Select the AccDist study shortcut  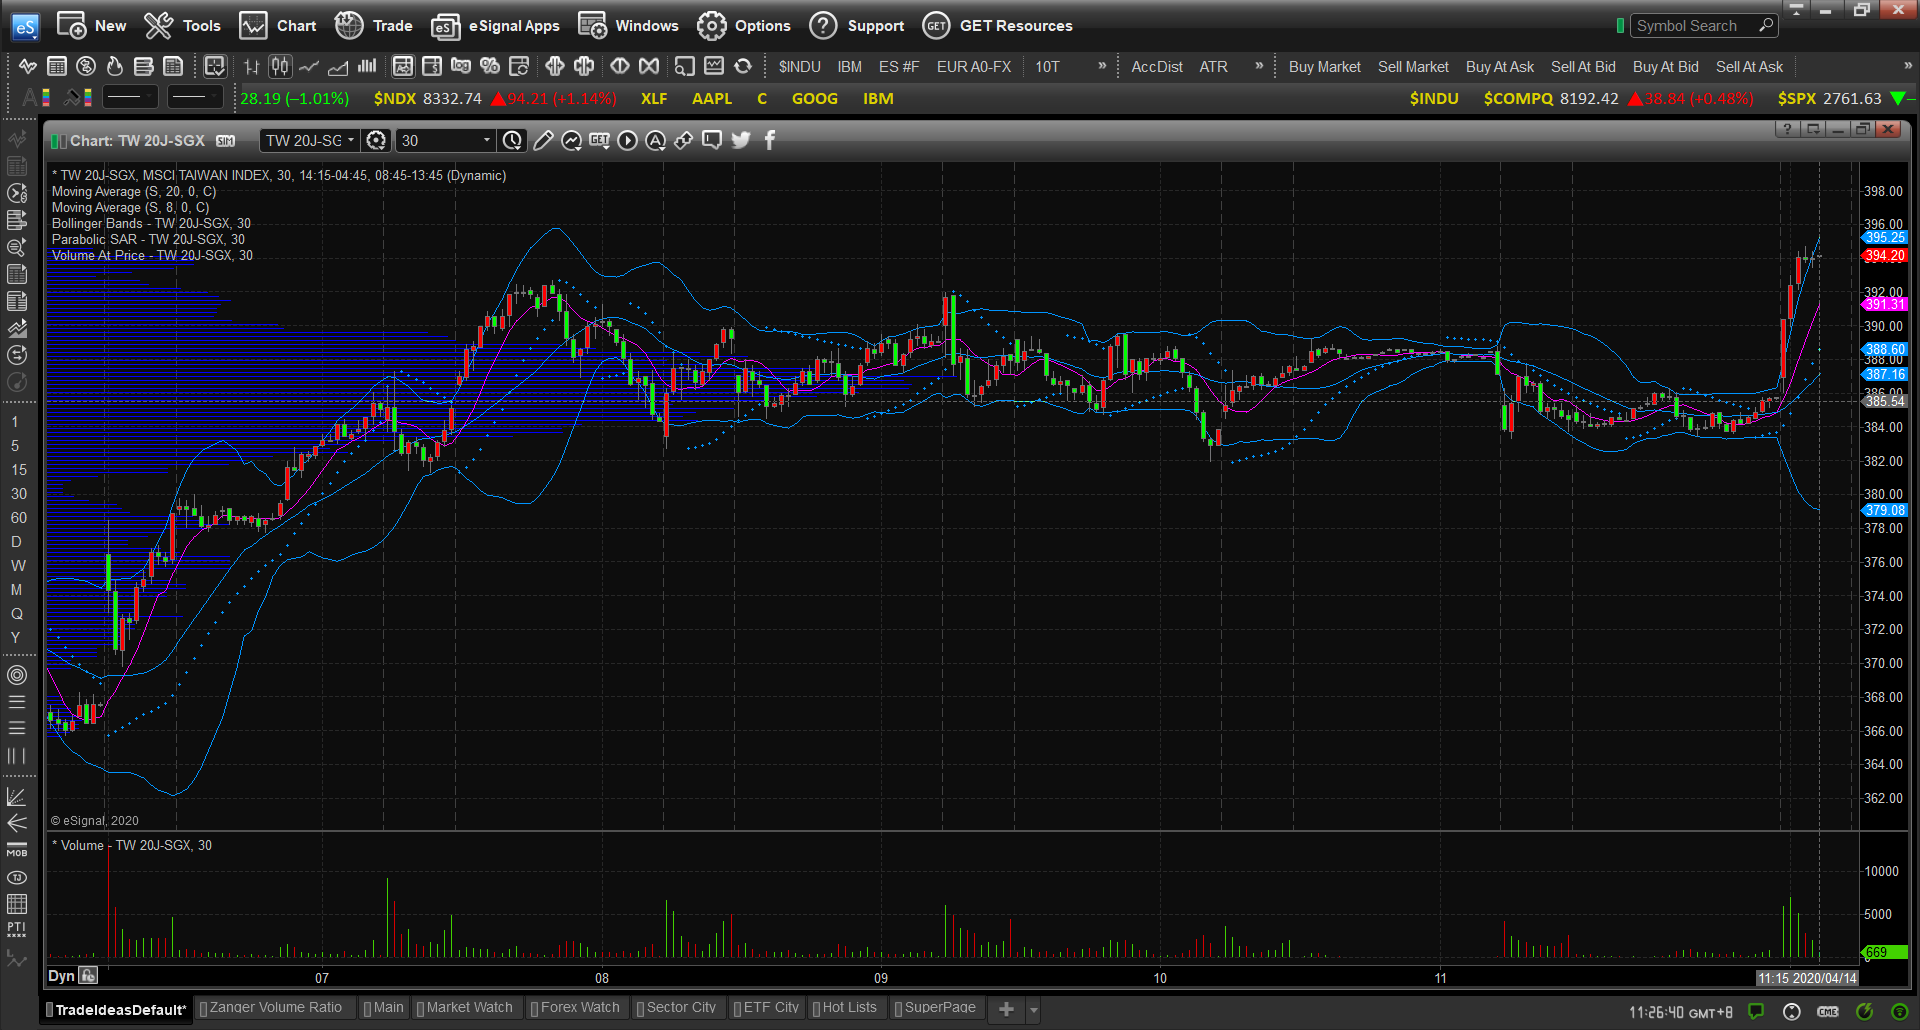(1157, 67)
